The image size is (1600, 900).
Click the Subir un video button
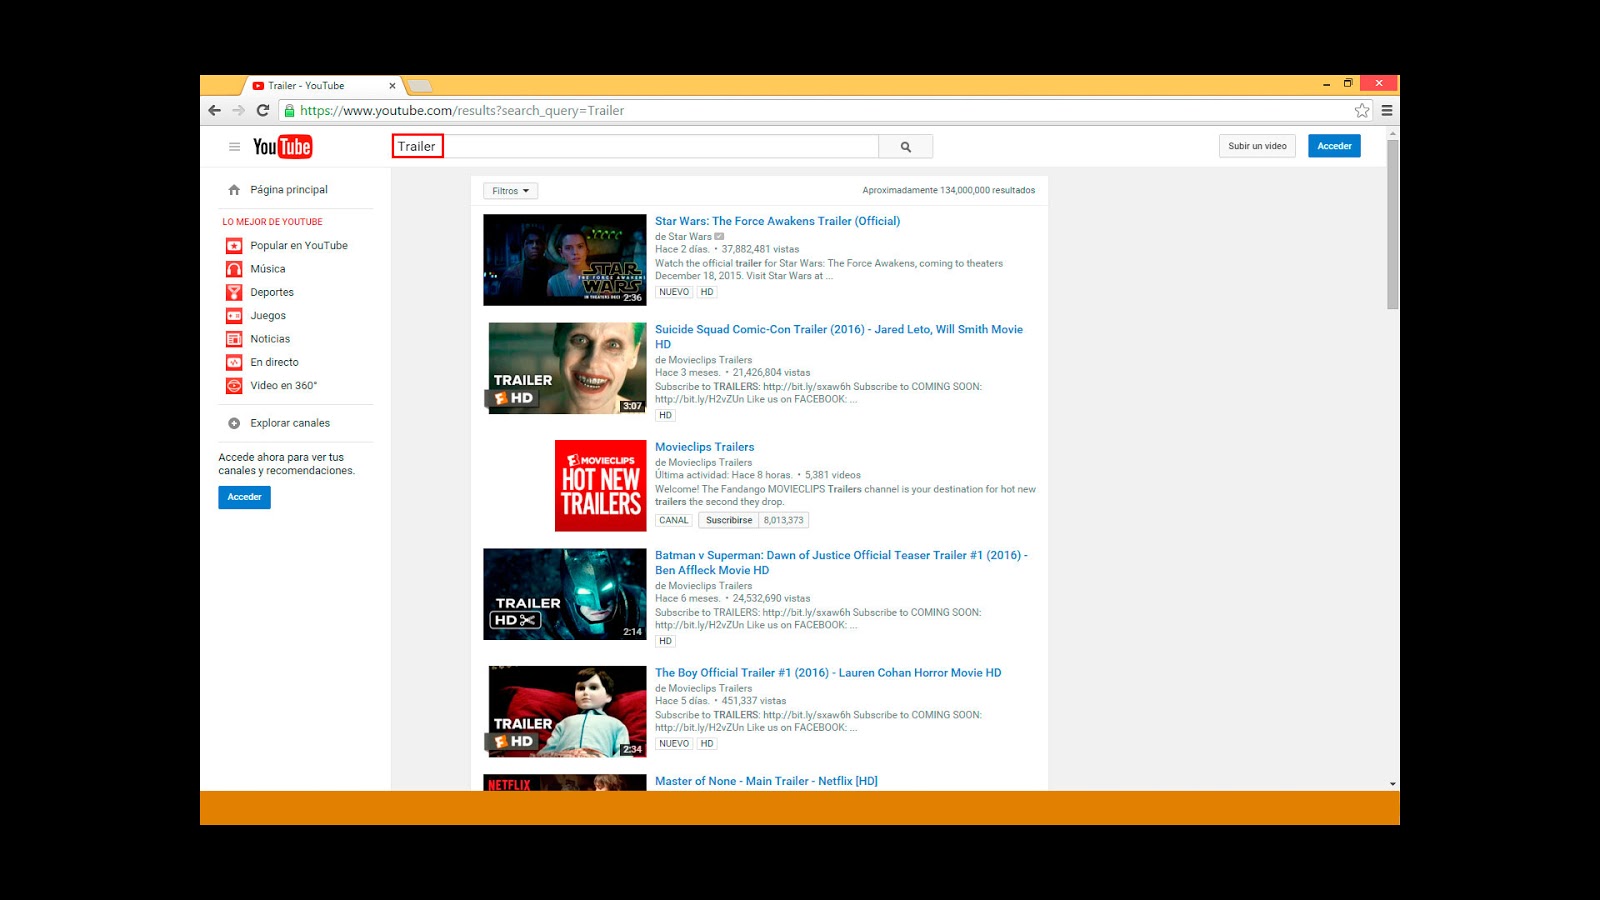(x=1257, y=146)
